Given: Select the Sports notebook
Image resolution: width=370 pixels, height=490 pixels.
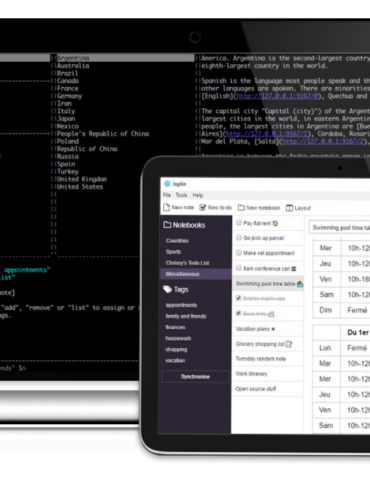Looking at the screenshot, I should (x=173, y=252).
